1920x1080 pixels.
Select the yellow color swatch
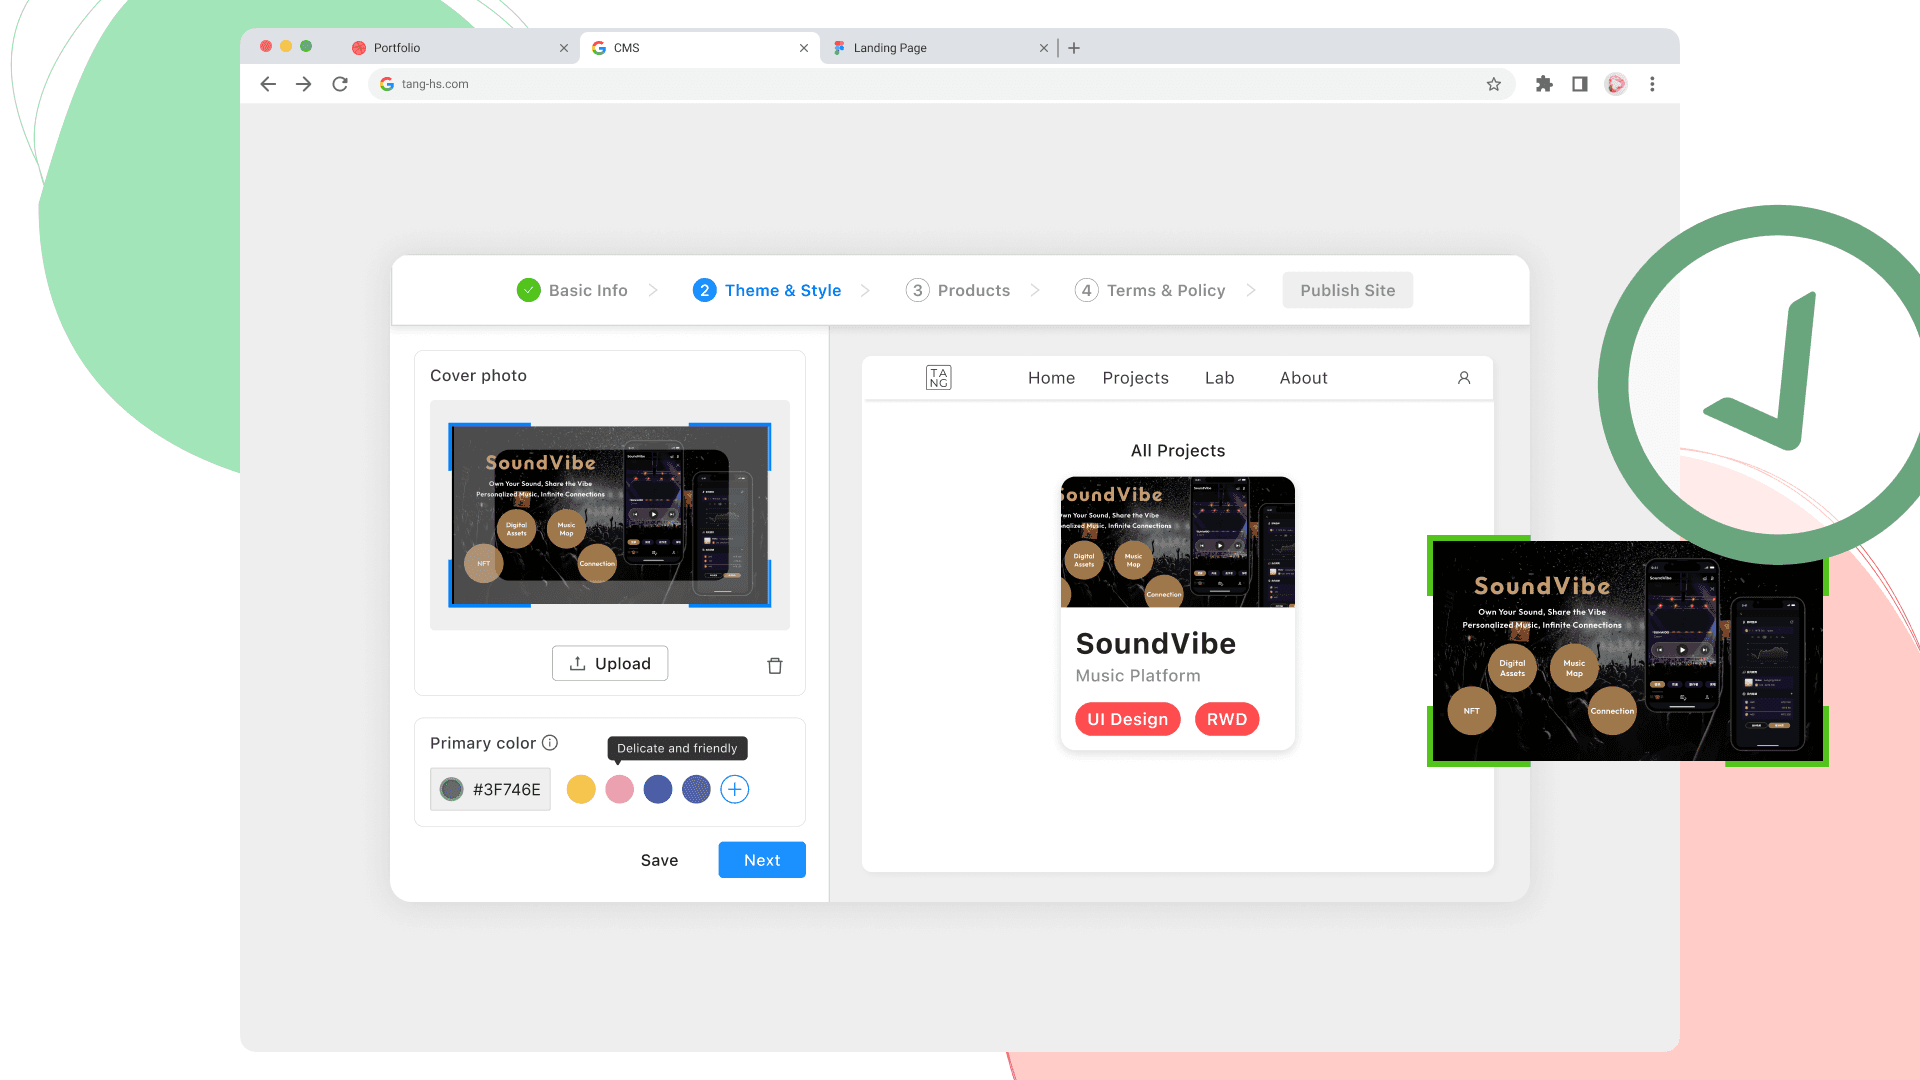(581, 790)
